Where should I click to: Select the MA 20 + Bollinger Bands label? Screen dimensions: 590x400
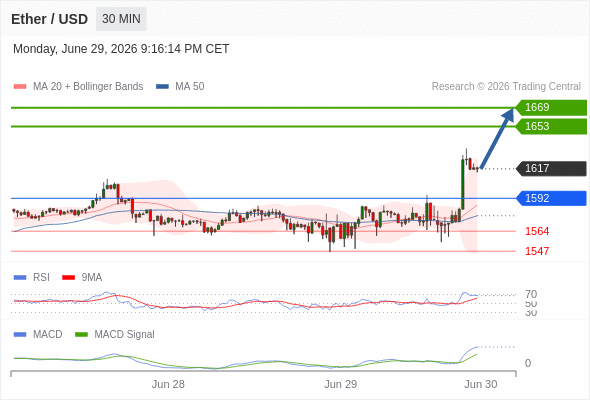pyautogui.click(x=88, y=87)
